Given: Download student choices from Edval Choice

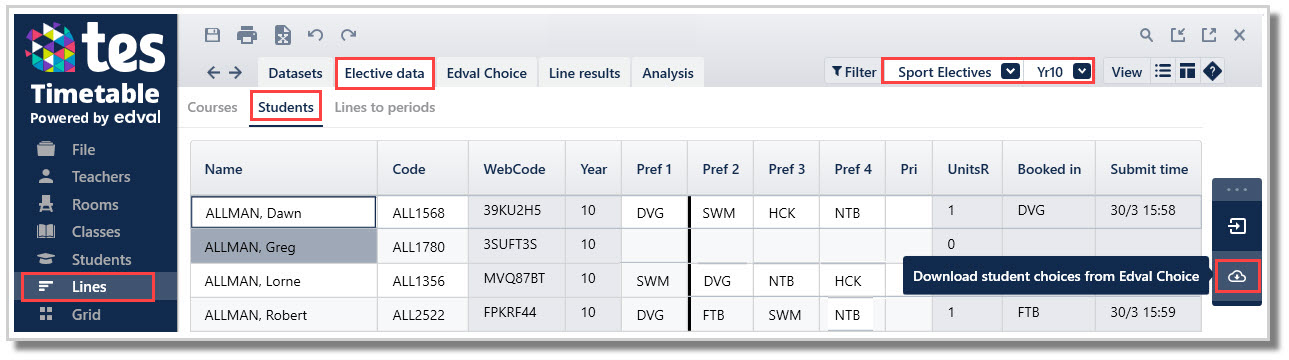Looking at the screenshot, I should pyautogui.click(x=1237, y=276).
